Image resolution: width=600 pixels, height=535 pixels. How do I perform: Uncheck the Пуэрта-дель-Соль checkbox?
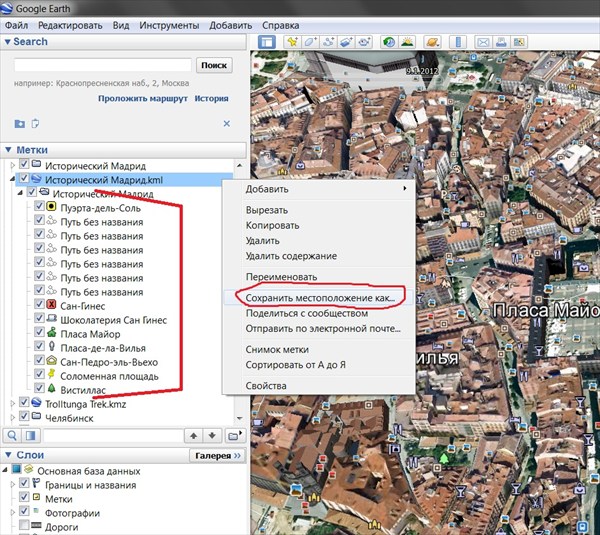pos(39,206)
